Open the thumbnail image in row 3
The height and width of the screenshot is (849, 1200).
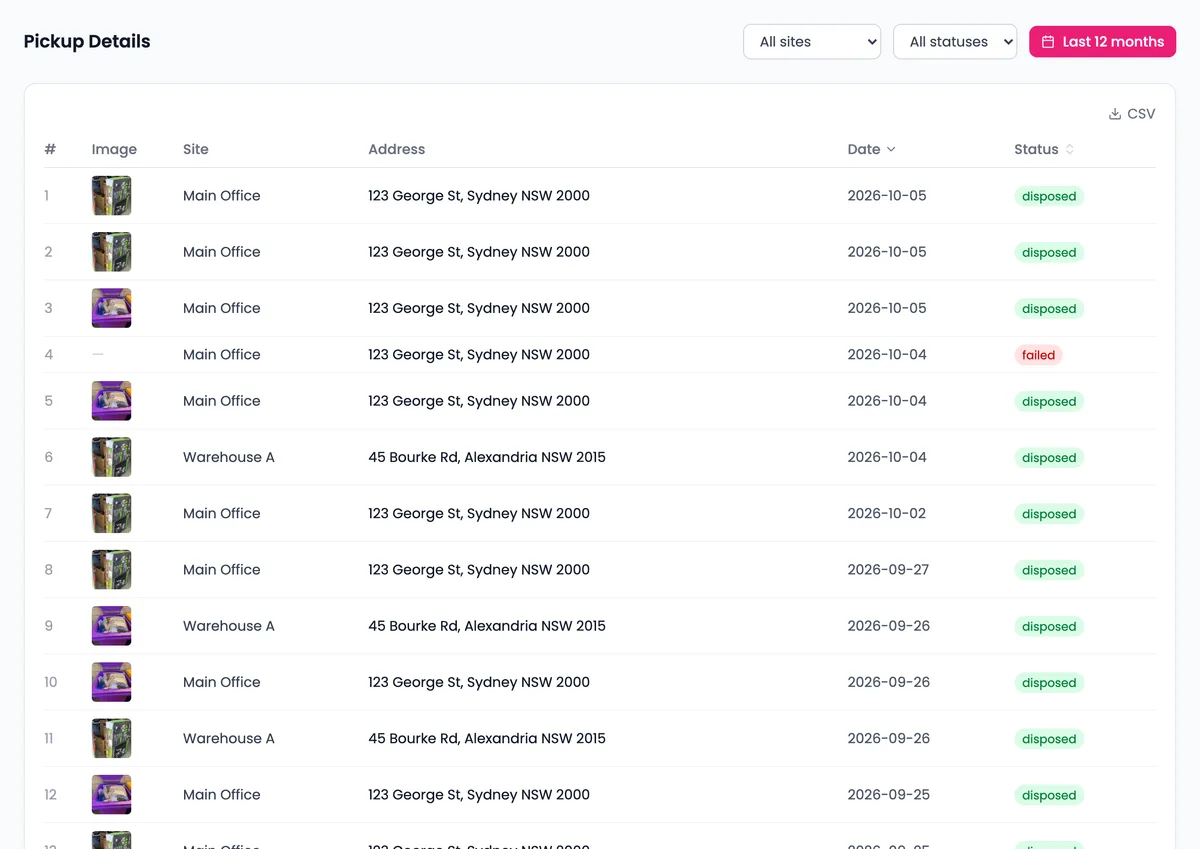tap(111, 308)
